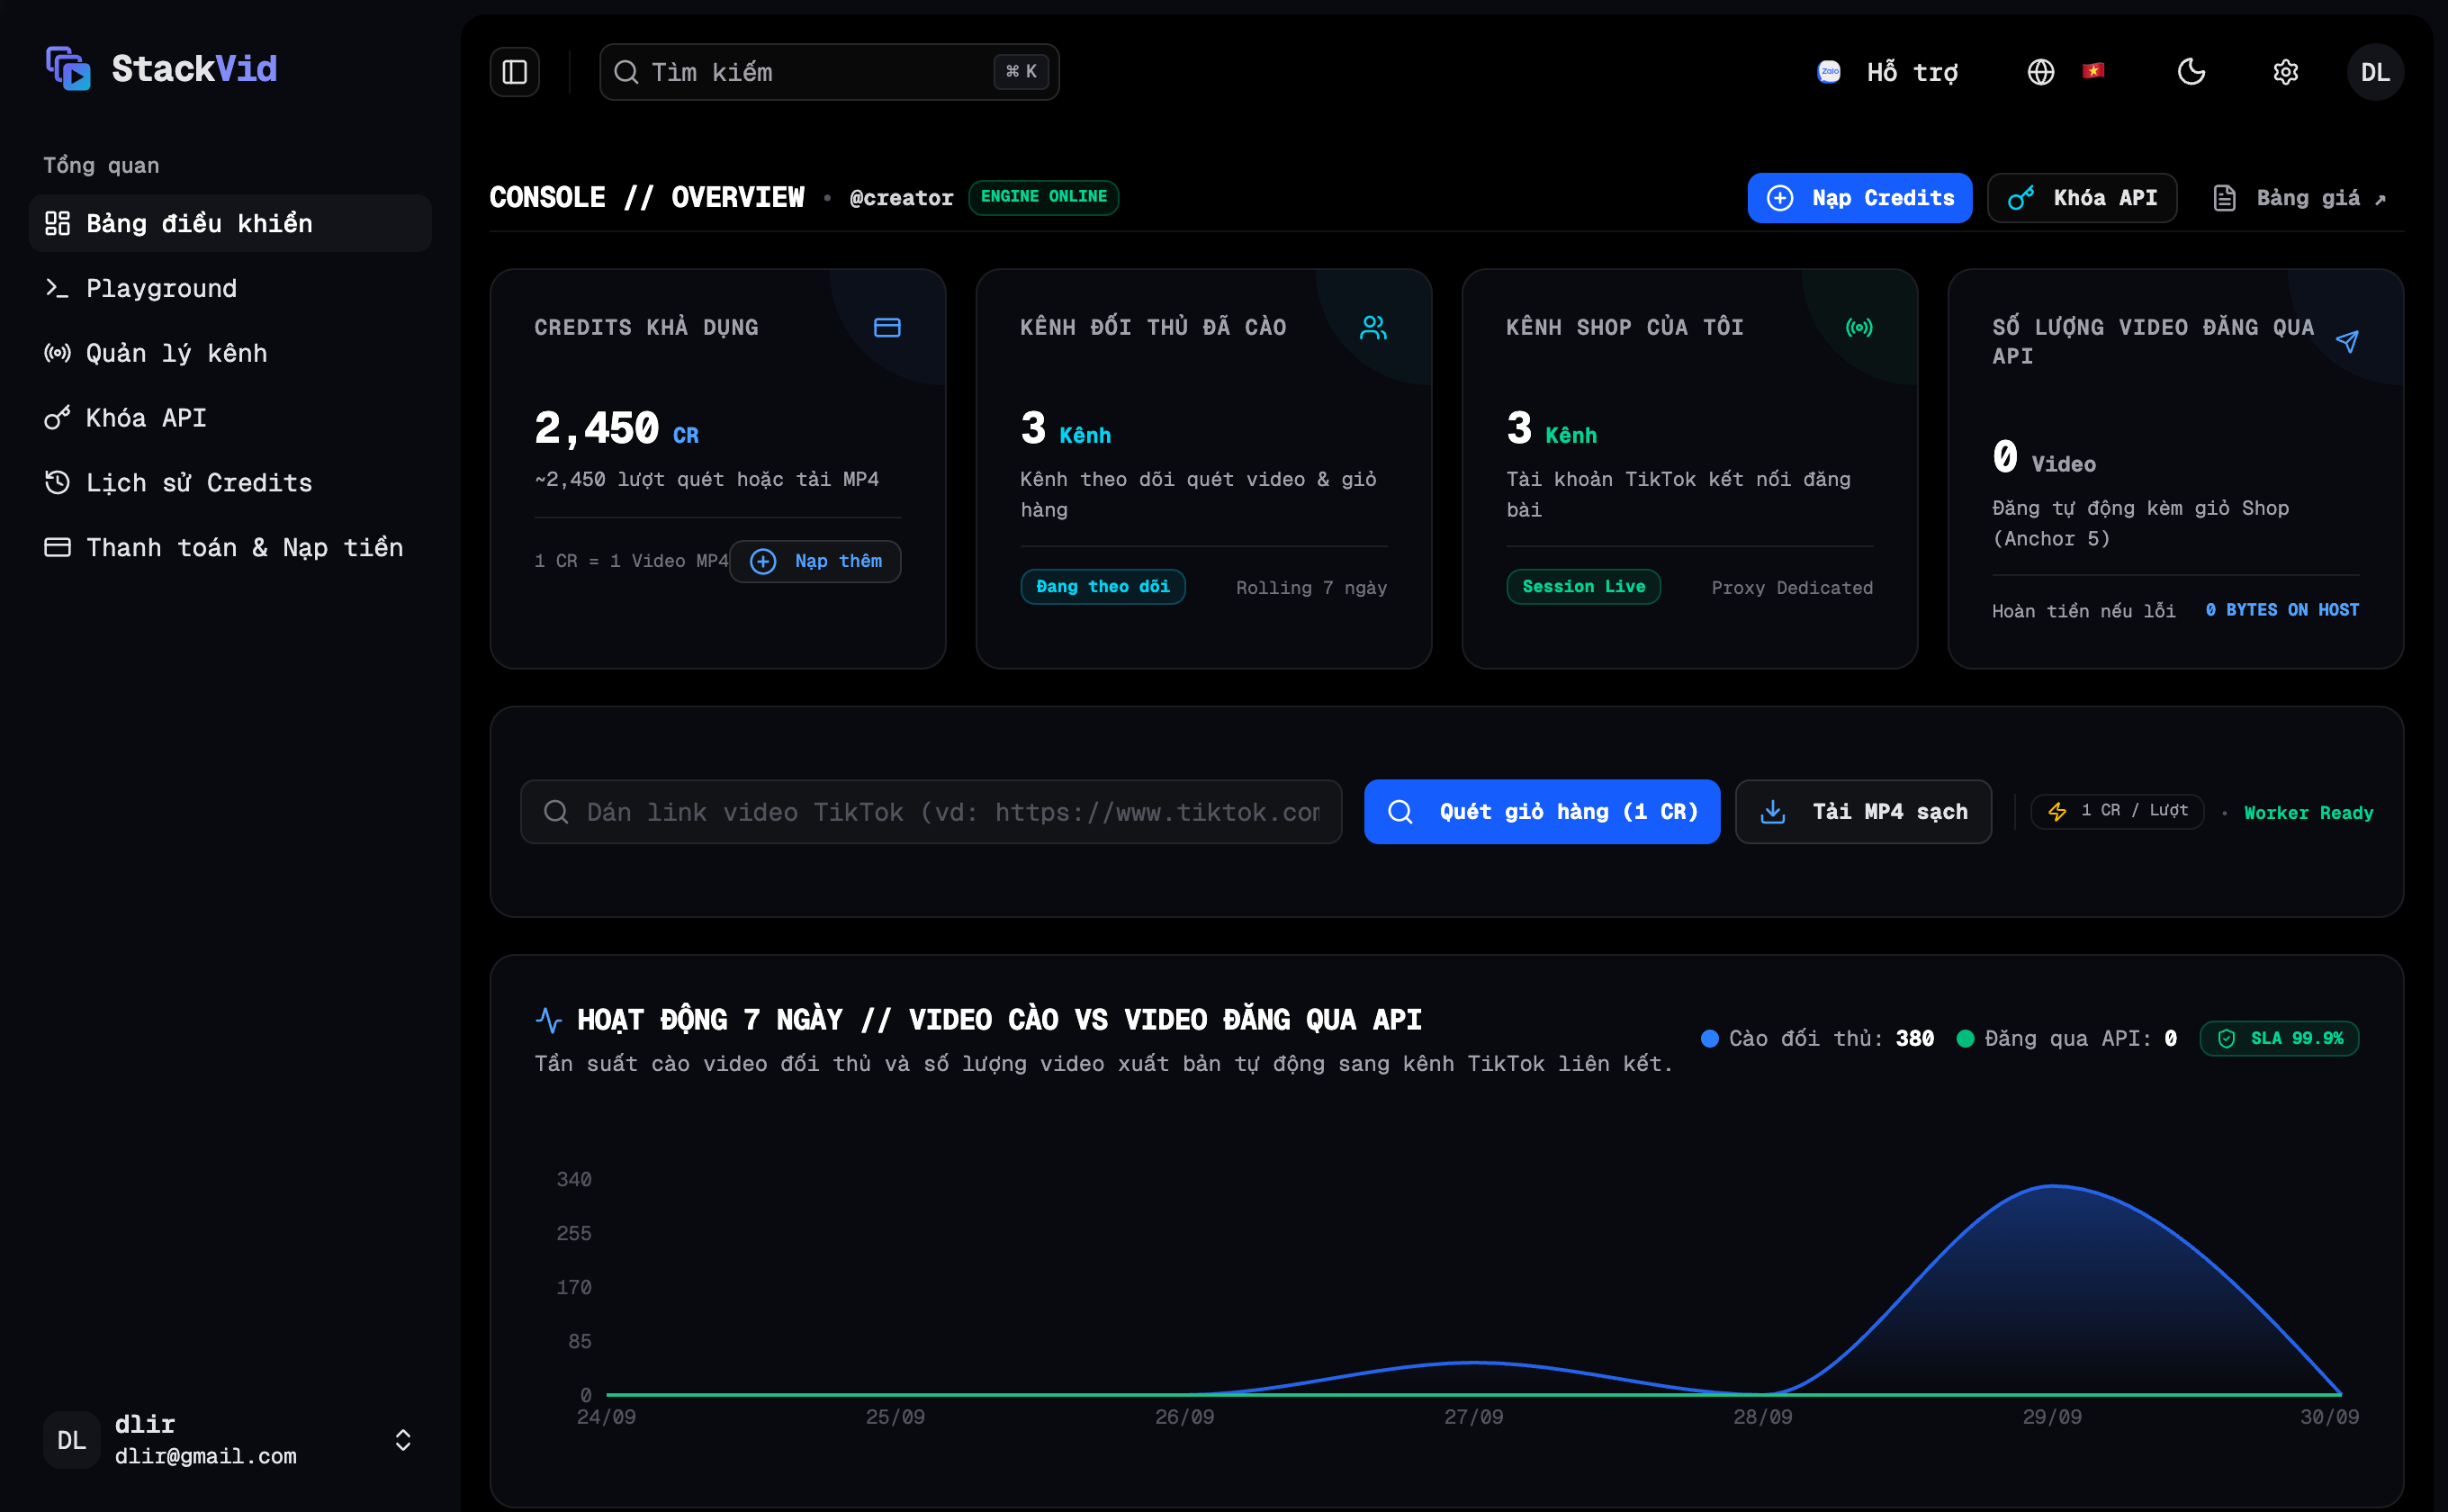Click Tải MP4 sạch download button
The height and width of the screenshot is (1512, 2448).
click(x=1863, y=812)
